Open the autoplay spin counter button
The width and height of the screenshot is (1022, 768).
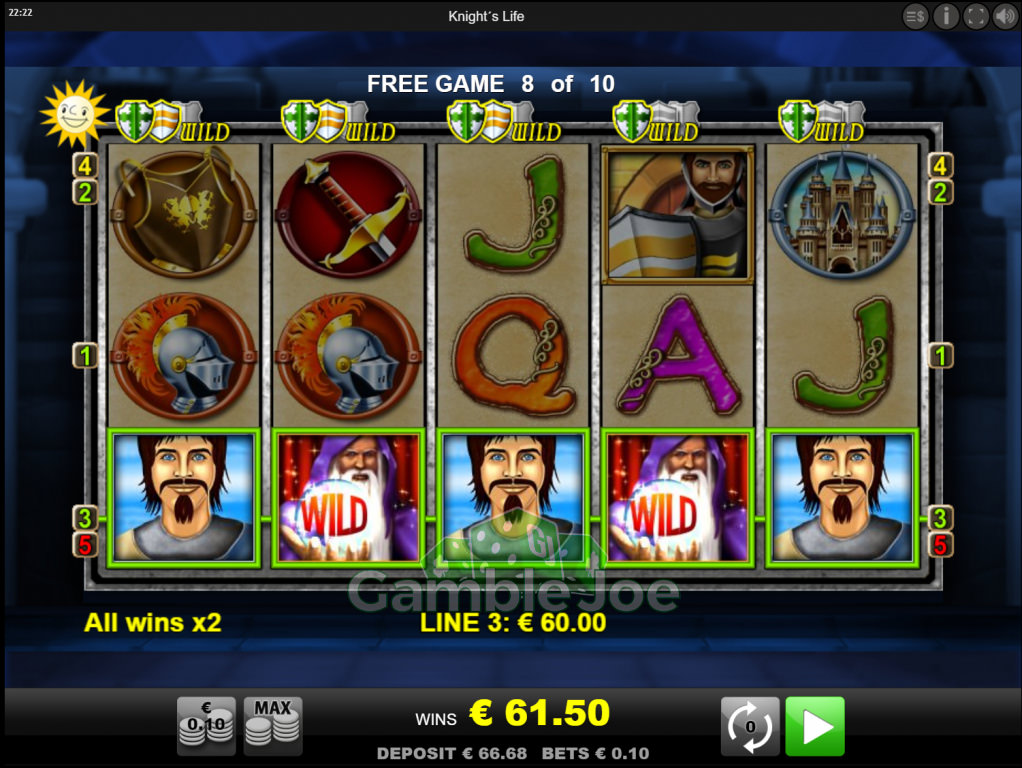tap(750, 726)
